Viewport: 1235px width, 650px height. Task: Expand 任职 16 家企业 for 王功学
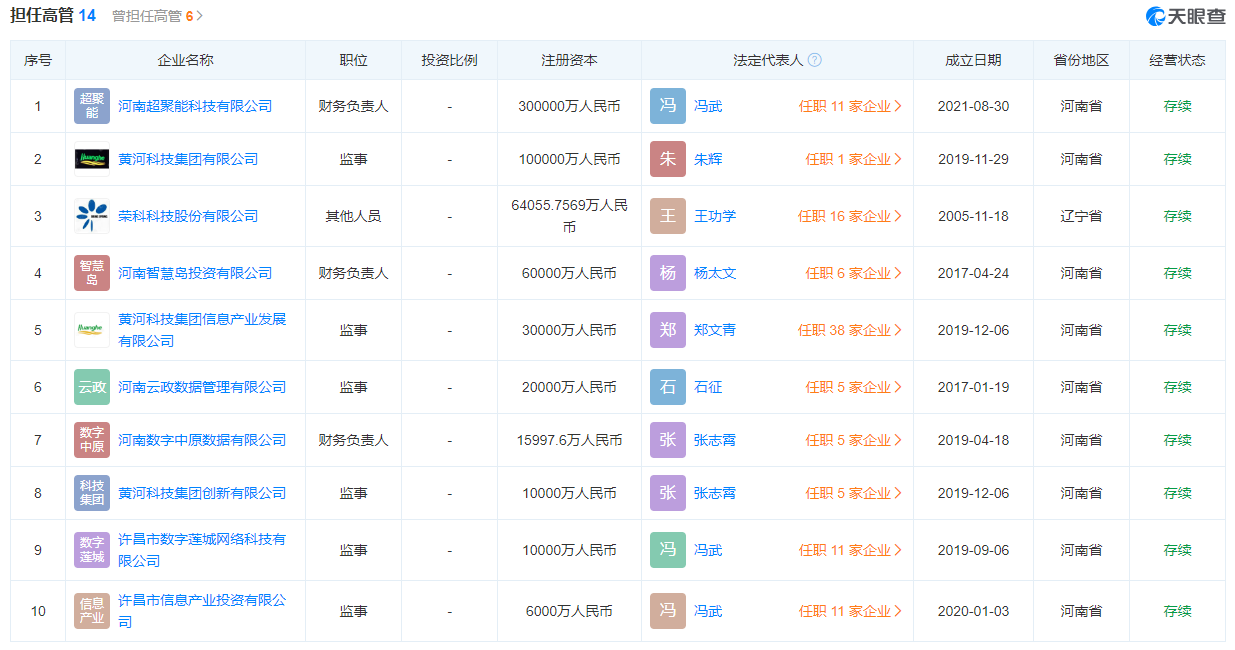click(850, 216)
